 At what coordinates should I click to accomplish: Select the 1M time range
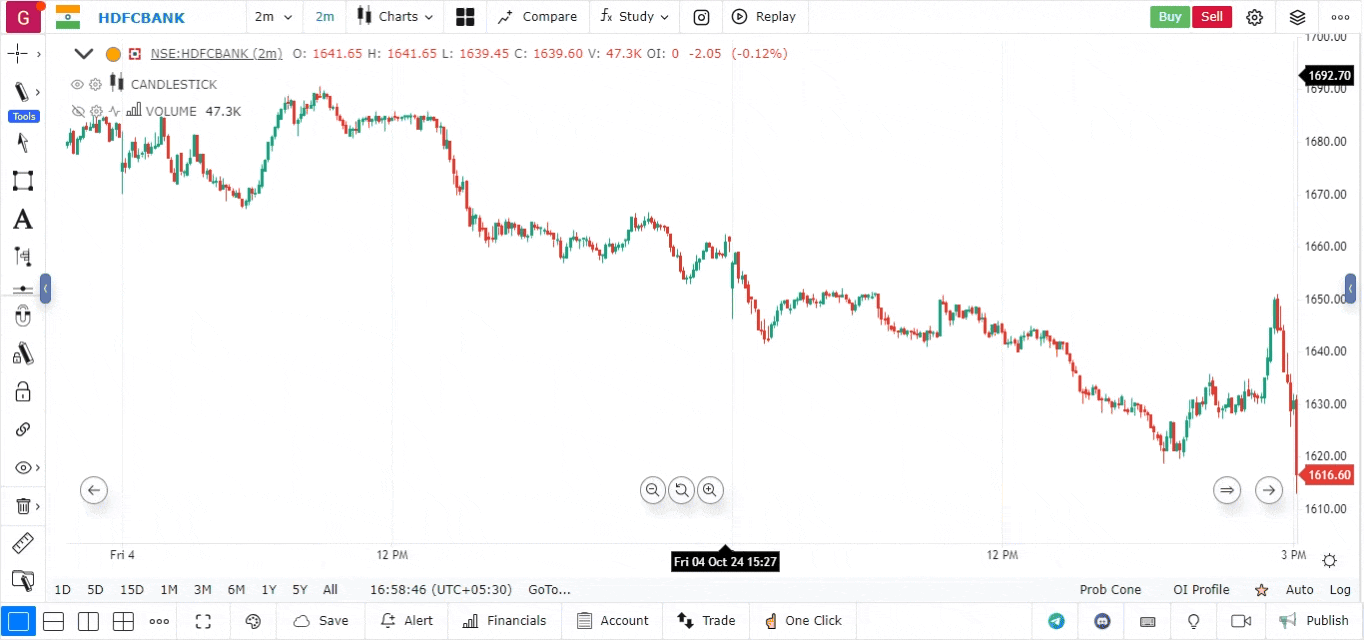tap(169, 590)
